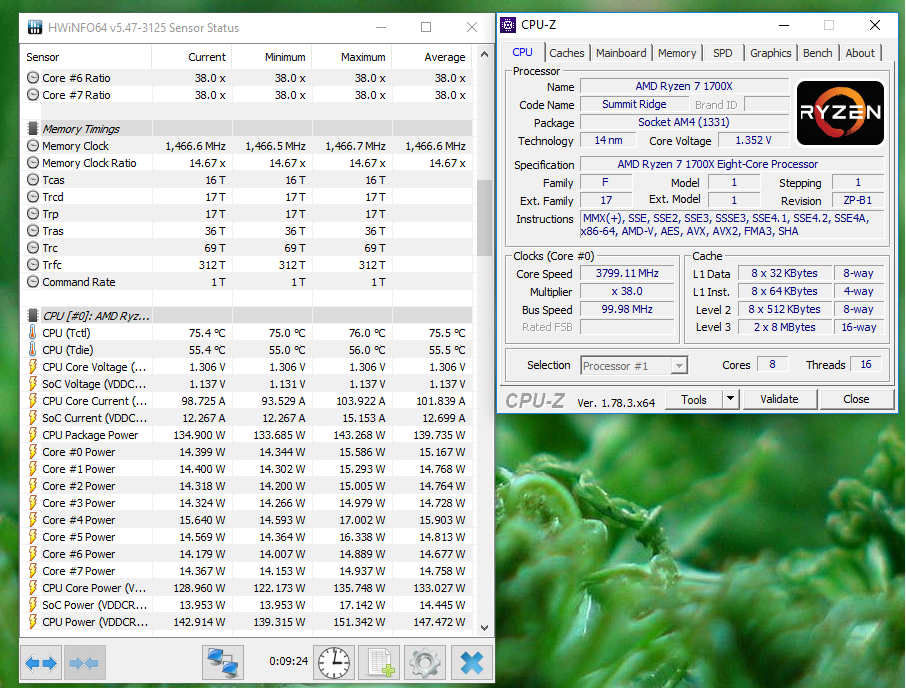Viewport: 906px width, 688px height.
Task: Open the Tools dropdown arrow in CPU-Z
Action: [x=730, y=399]
